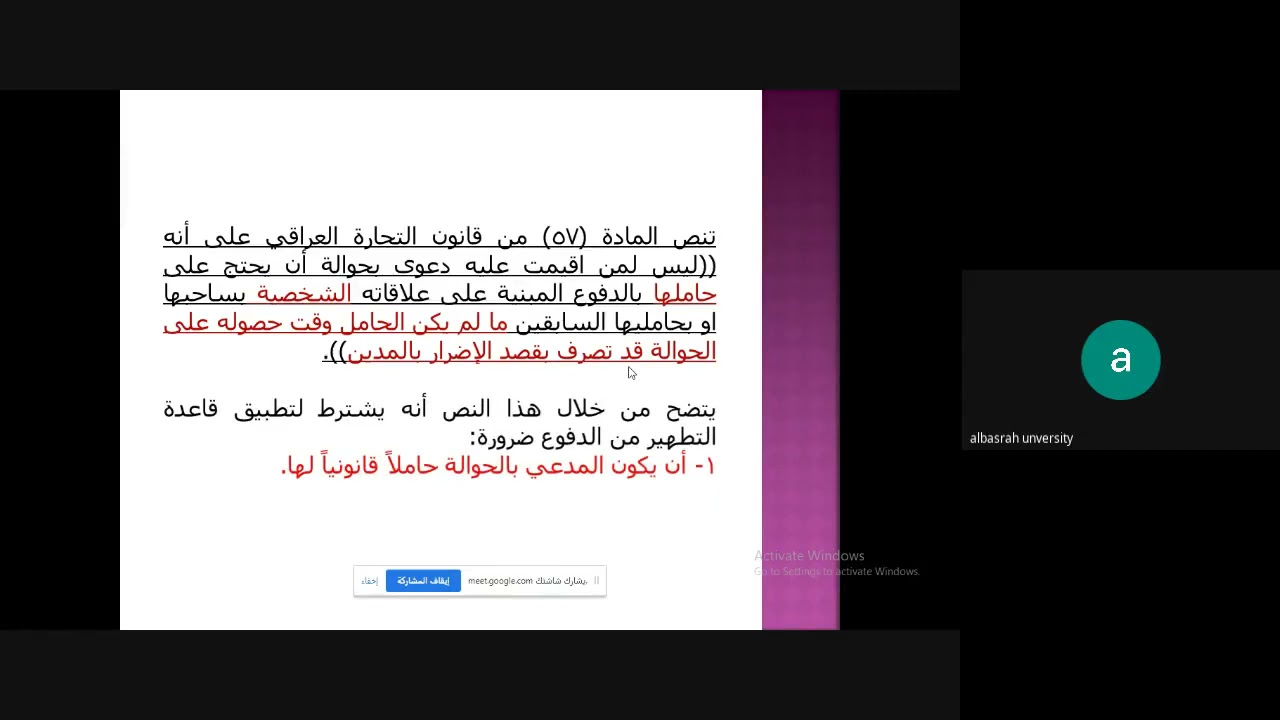Click the line التطهير من الدفوع ضرورة
The width and height of the screenshot is (1280, 720).
[x=593, y=438]
